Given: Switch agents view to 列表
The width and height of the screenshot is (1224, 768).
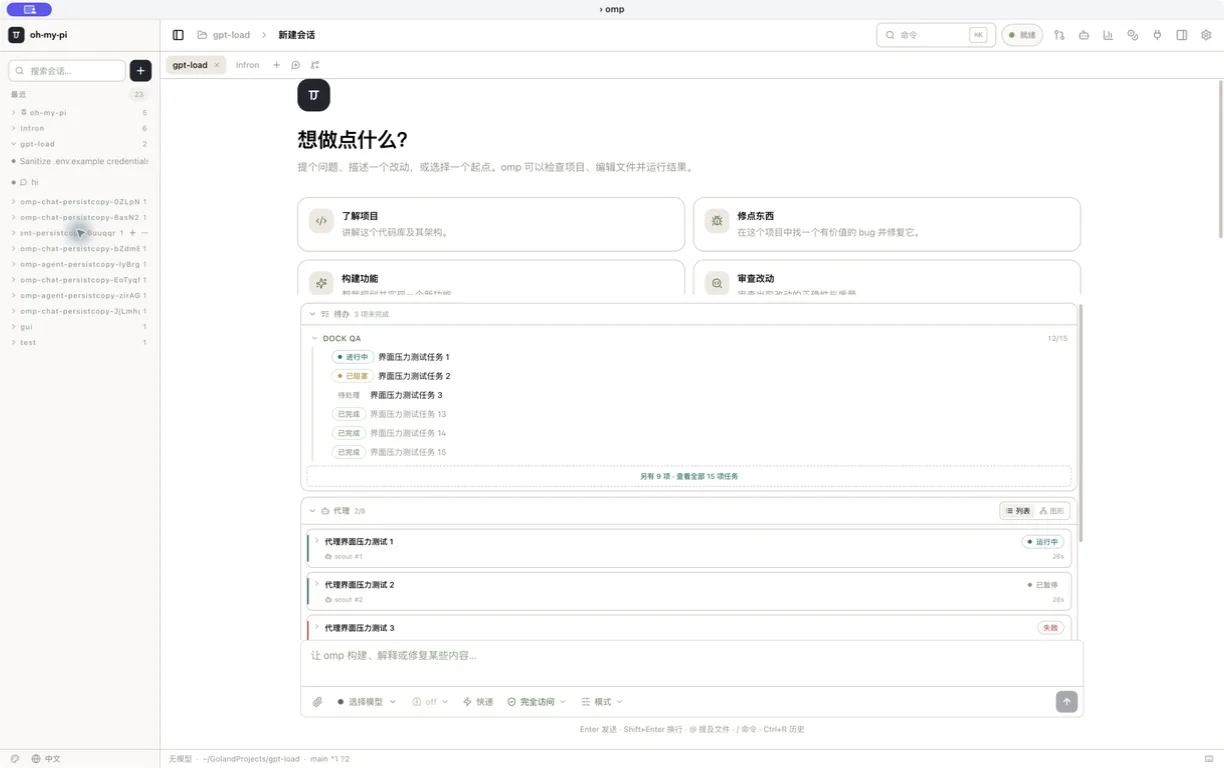Looking at the screenshot, I should tap(1018, 511).
